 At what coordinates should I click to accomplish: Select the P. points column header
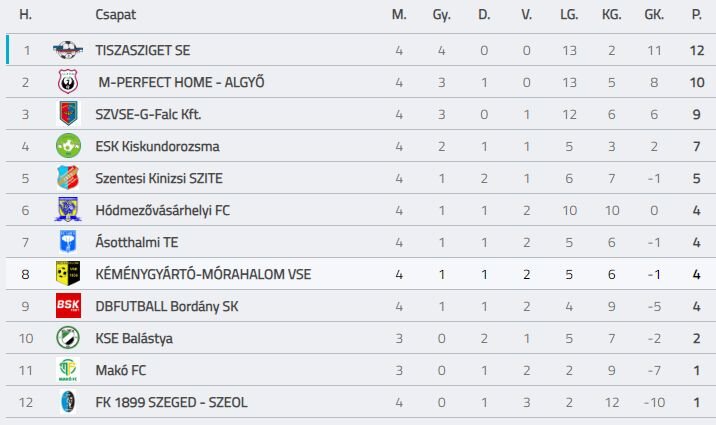point(696,15)
